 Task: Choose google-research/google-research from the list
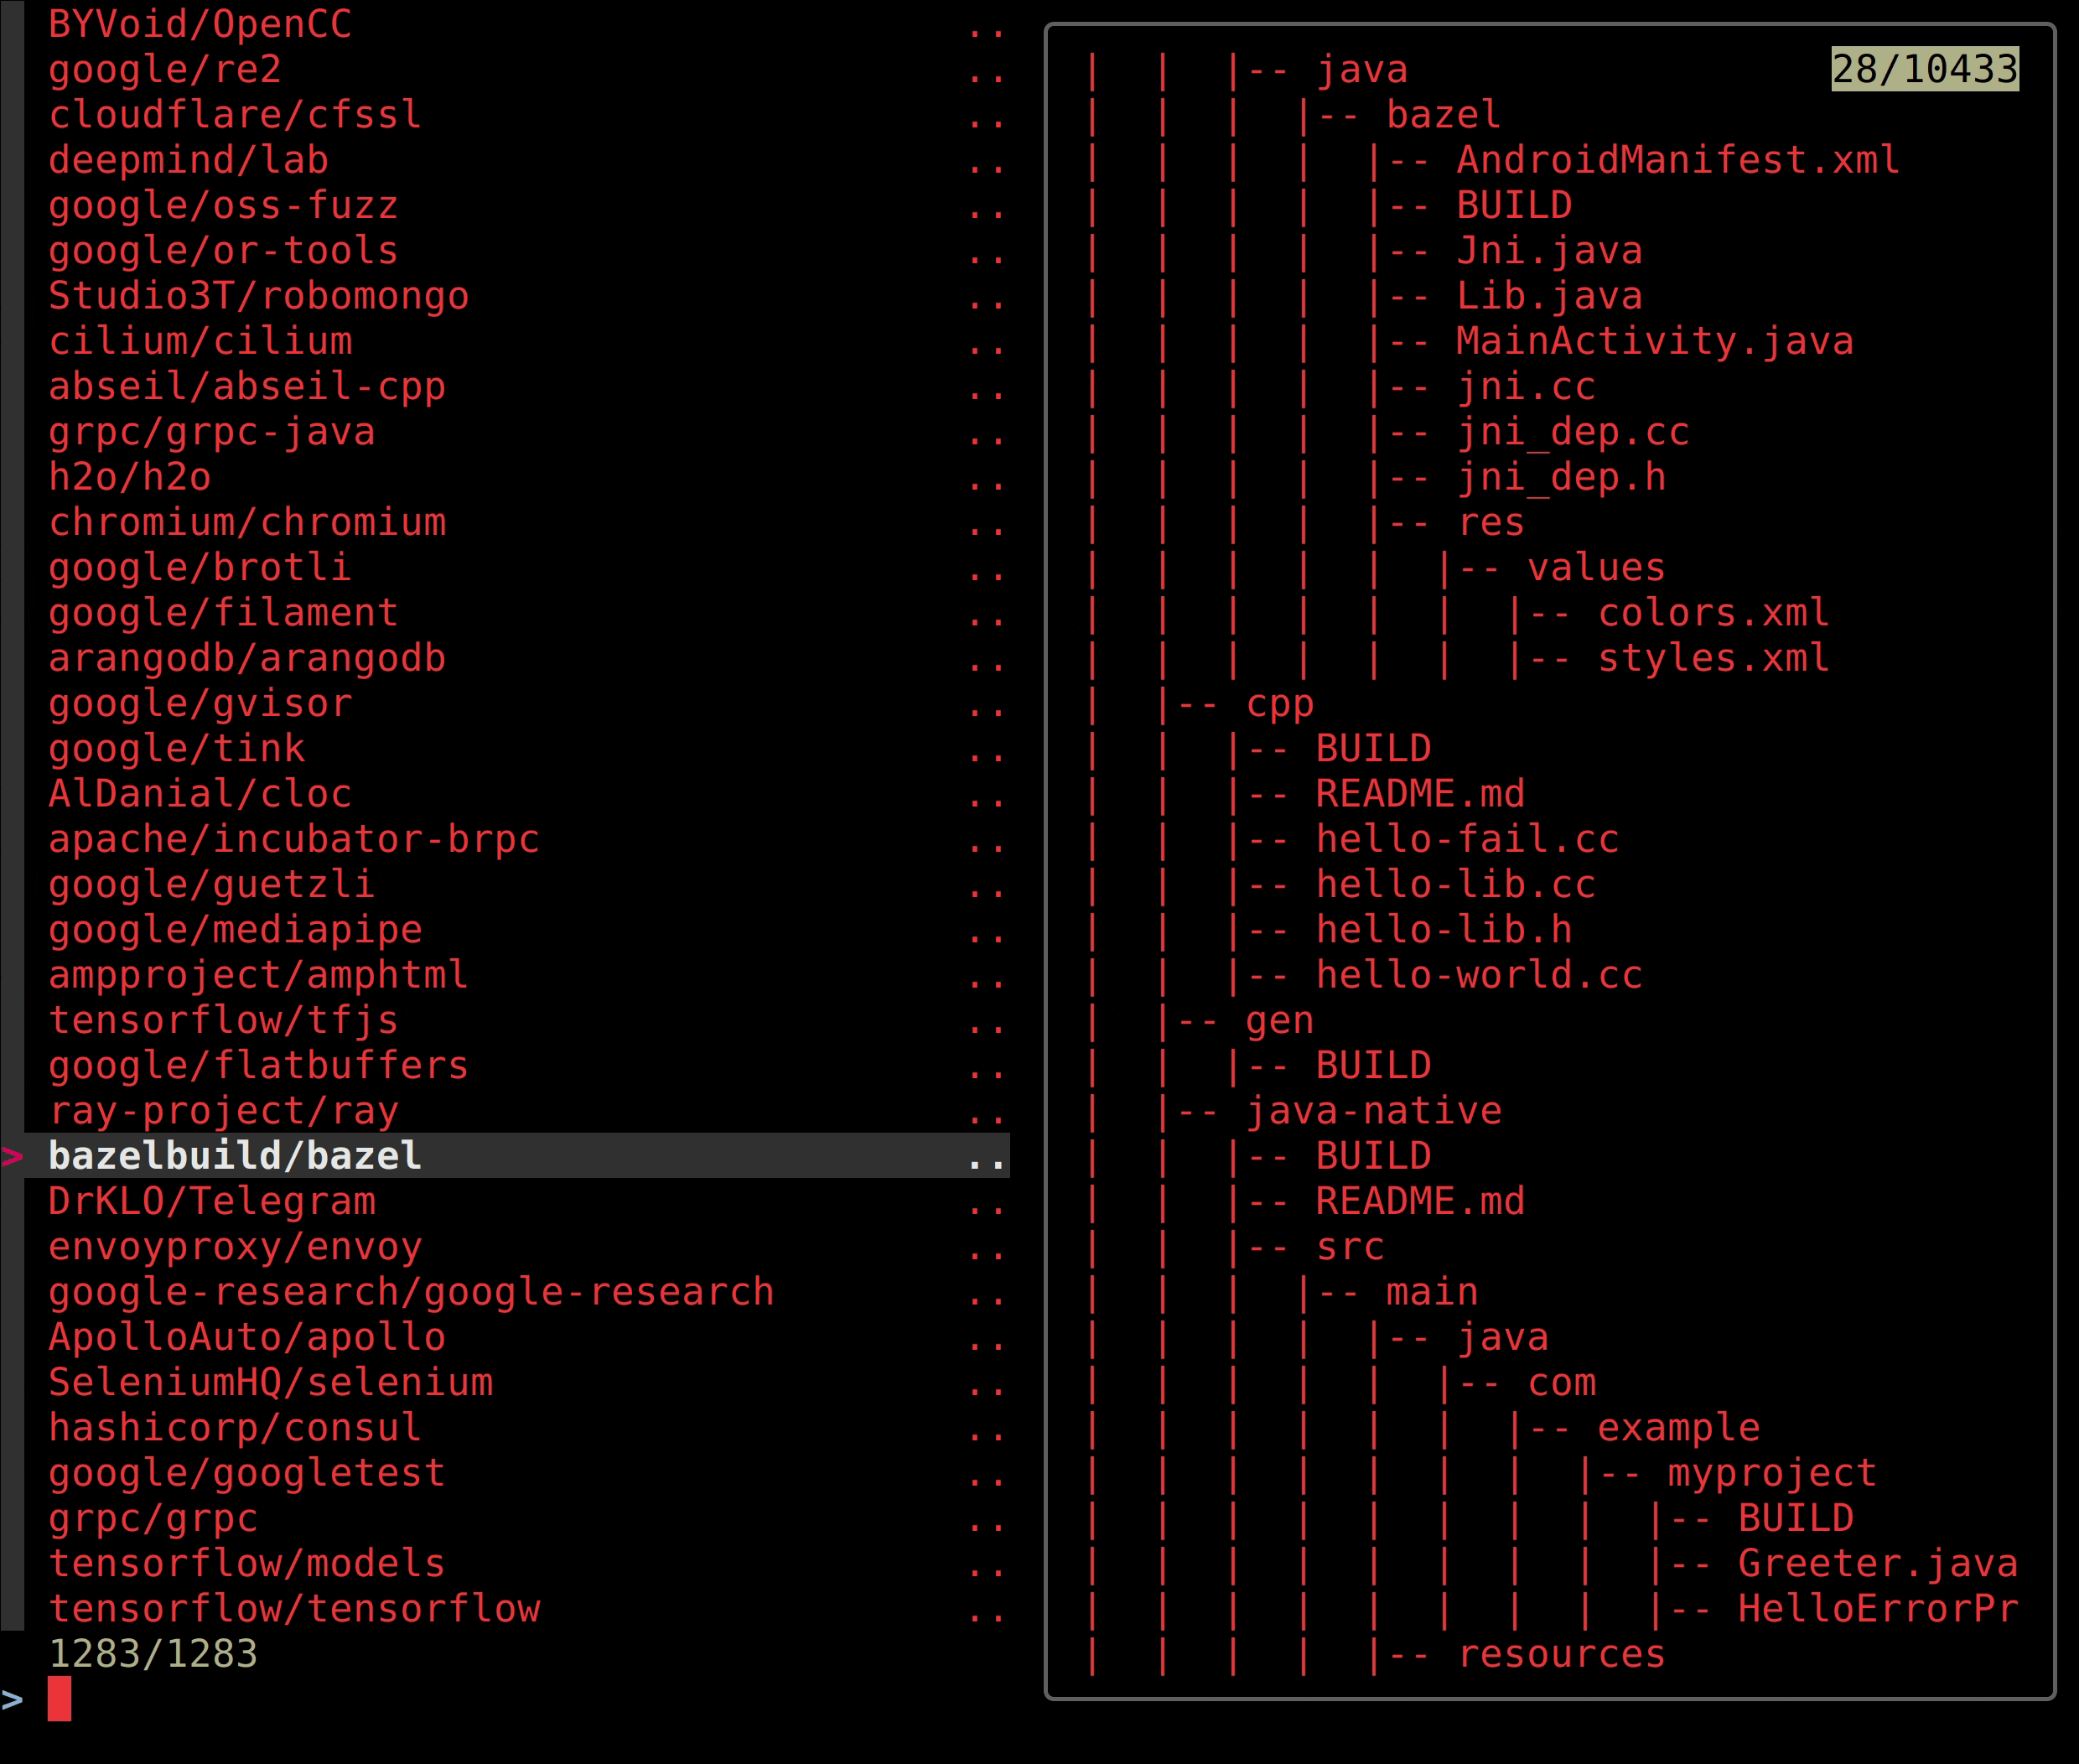411,1292
